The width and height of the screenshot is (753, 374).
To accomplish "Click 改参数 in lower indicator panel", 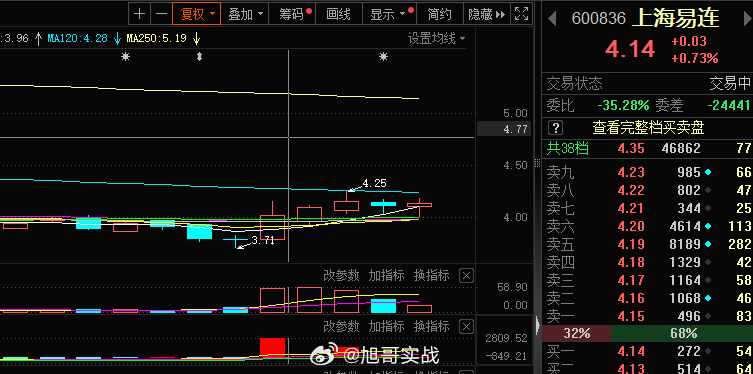I will 341,326.
